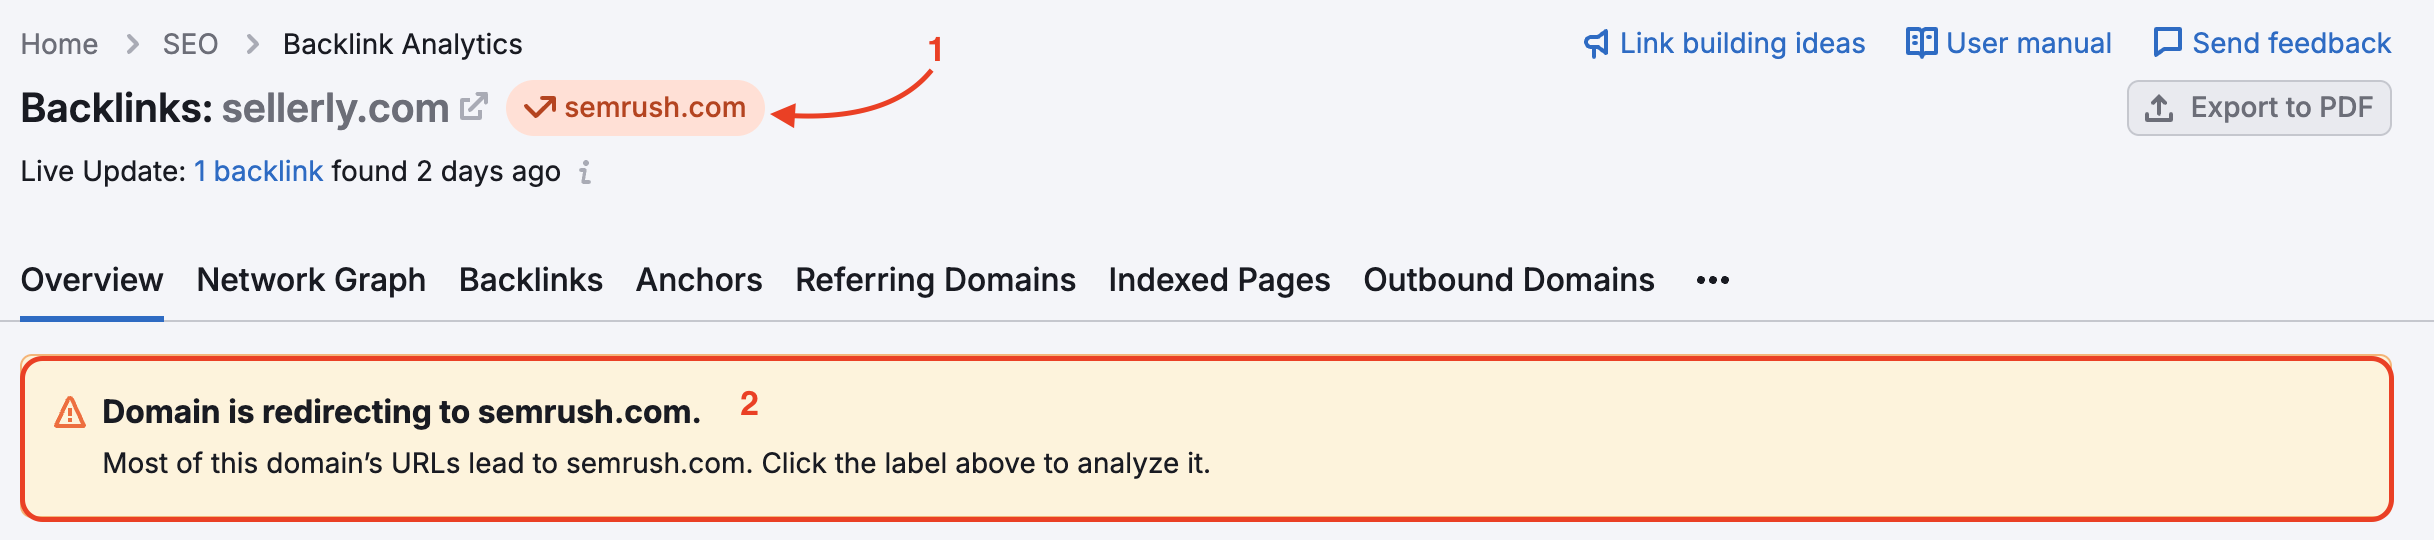Click the warning triangle icon in alert
The height and width of the screenshot is (540, 2434).
70,412
